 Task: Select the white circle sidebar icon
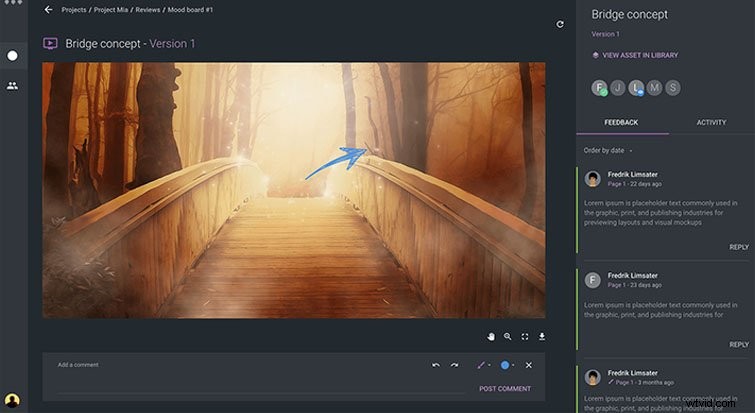click(13, 56)
